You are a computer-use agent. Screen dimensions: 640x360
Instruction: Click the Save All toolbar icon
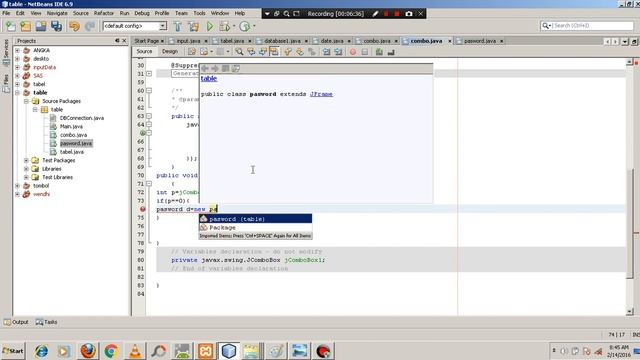[x=56, y=26]
